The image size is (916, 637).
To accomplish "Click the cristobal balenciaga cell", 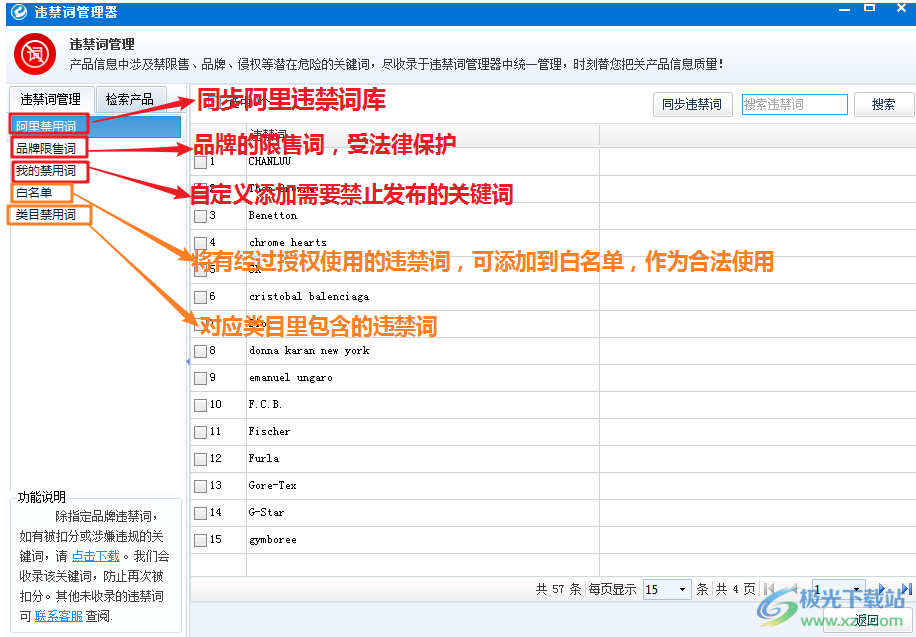I will coord(423,297).
